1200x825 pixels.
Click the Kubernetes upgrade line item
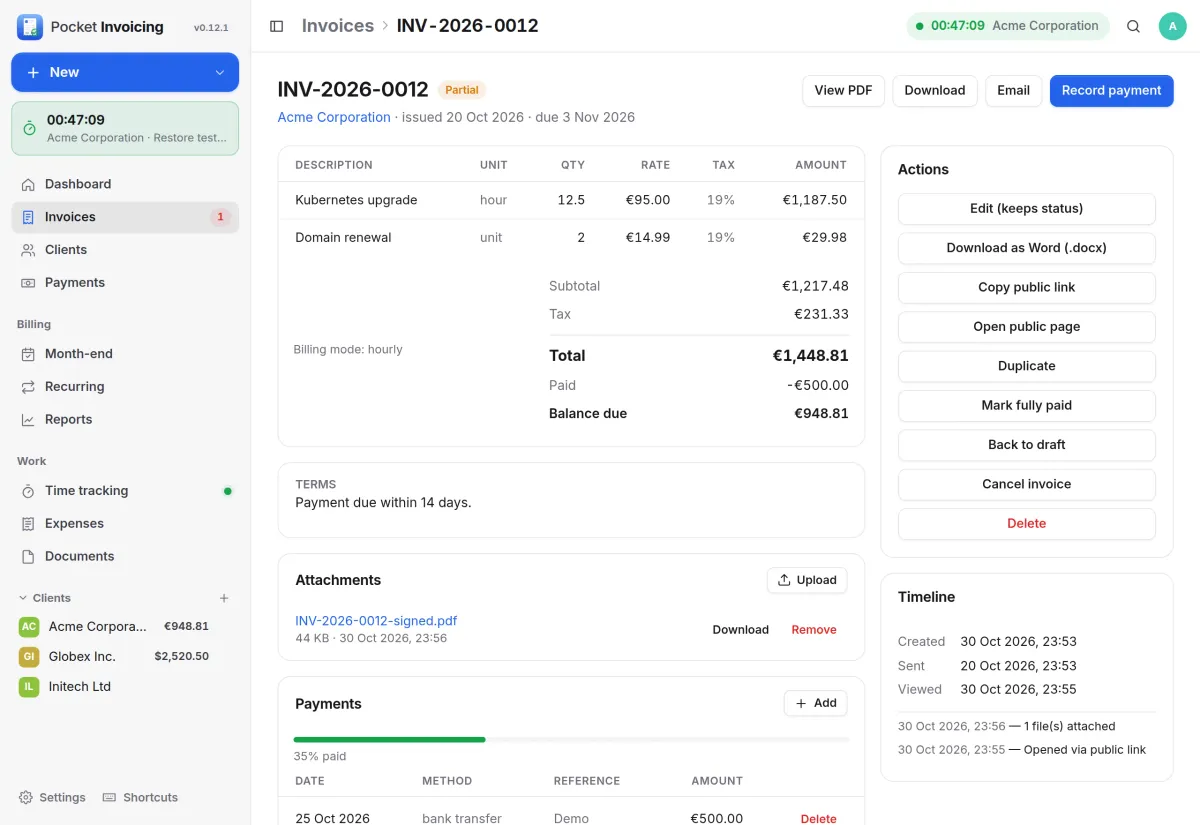click(x=571, y=200)
